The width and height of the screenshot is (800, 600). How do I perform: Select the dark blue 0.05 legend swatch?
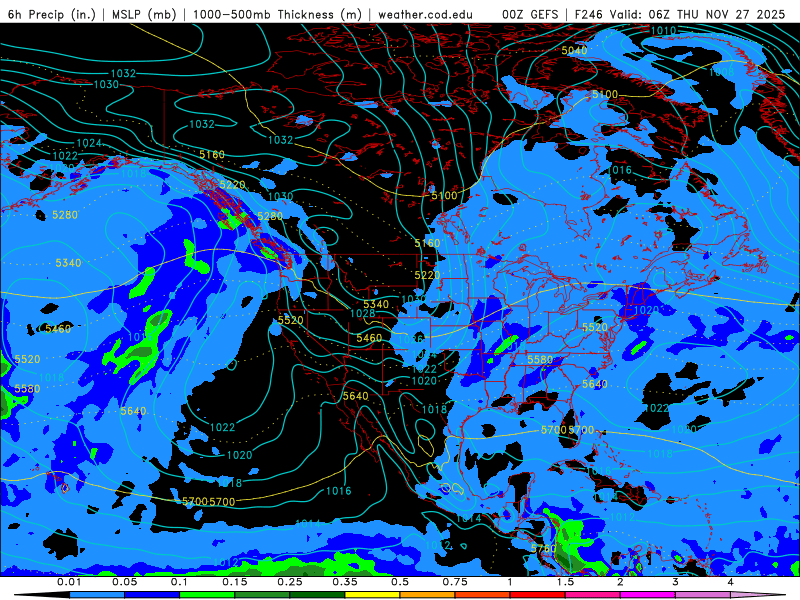(x=152, y=595)
